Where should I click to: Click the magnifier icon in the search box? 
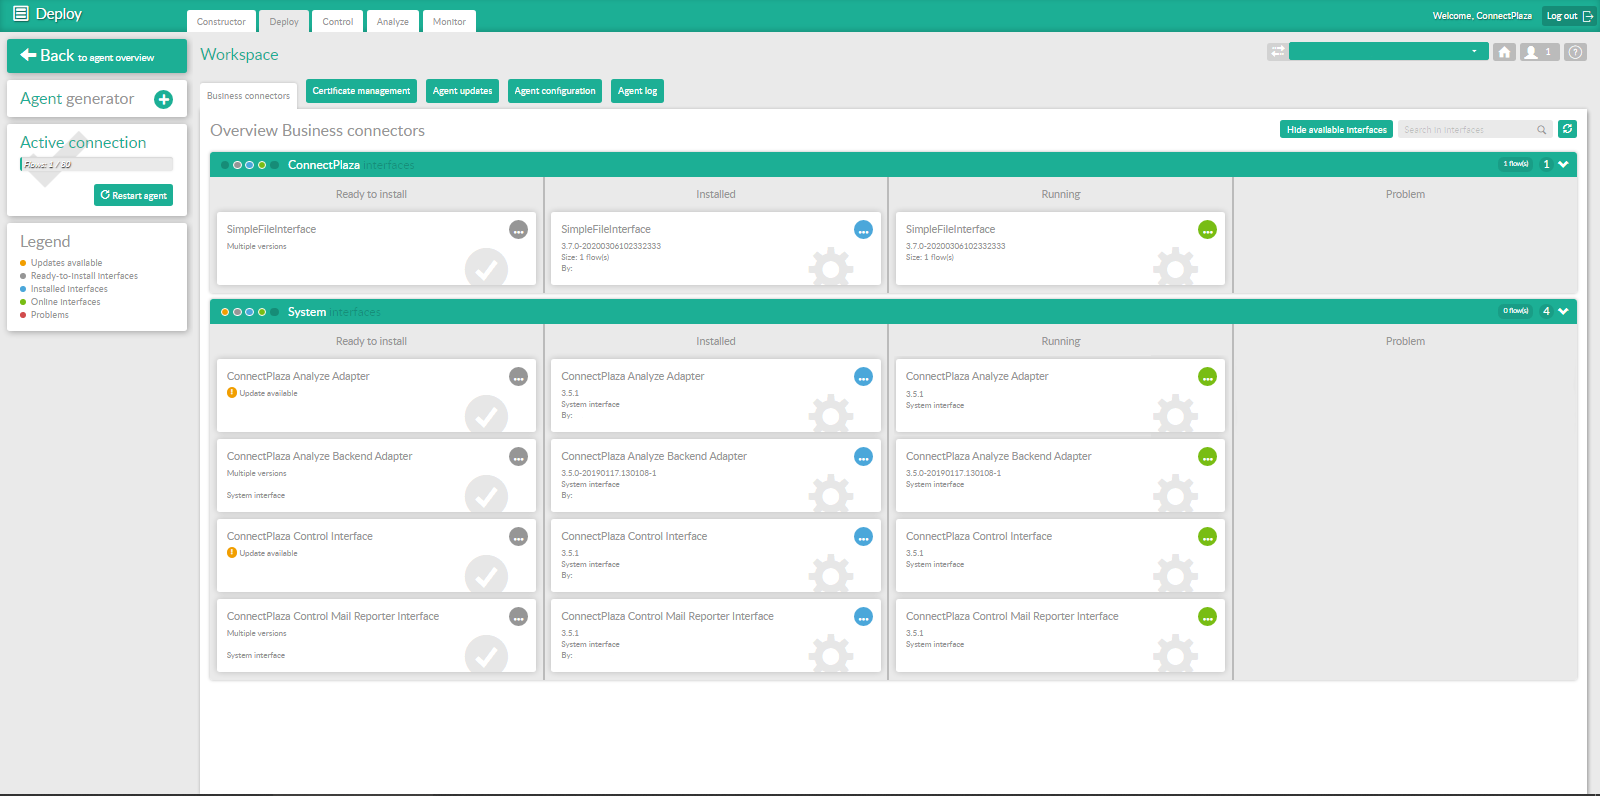point(1541,130)
